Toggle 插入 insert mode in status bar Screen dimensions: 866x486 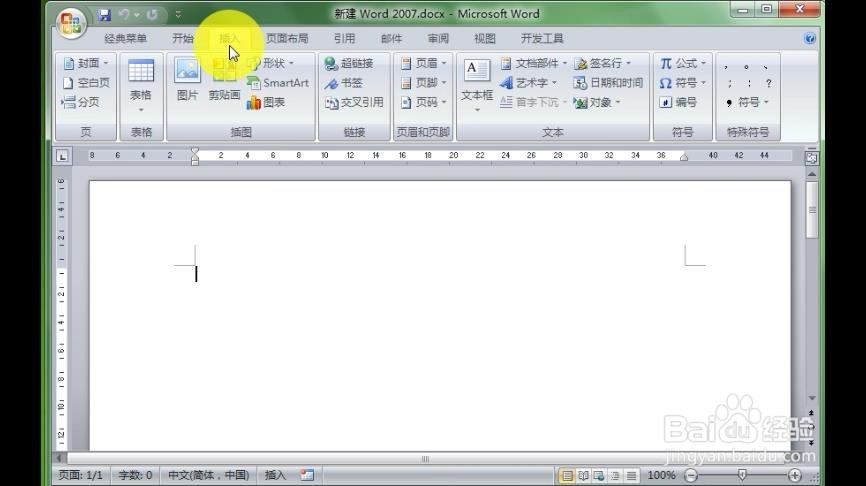(x=276, y=475)
